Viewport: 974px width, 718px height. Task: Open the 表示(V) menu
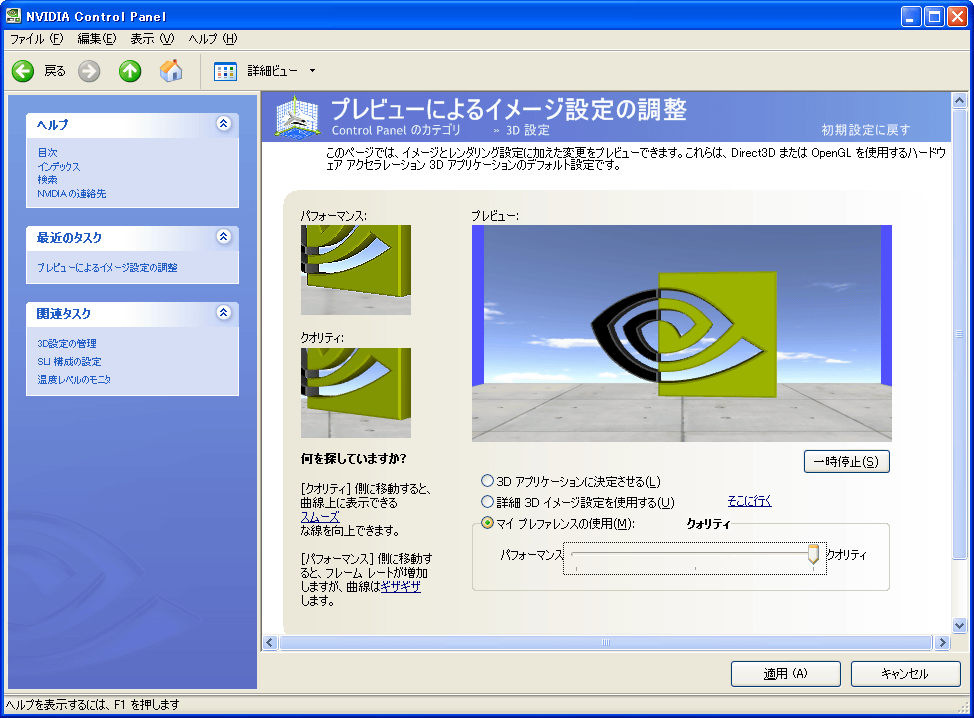click(152, 39)
